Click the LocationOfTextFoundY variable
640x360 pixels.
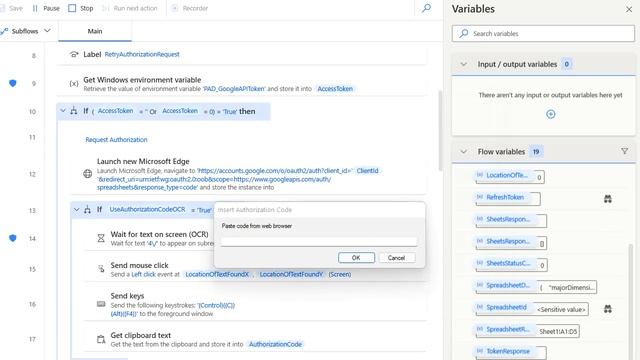coord(291,274)
